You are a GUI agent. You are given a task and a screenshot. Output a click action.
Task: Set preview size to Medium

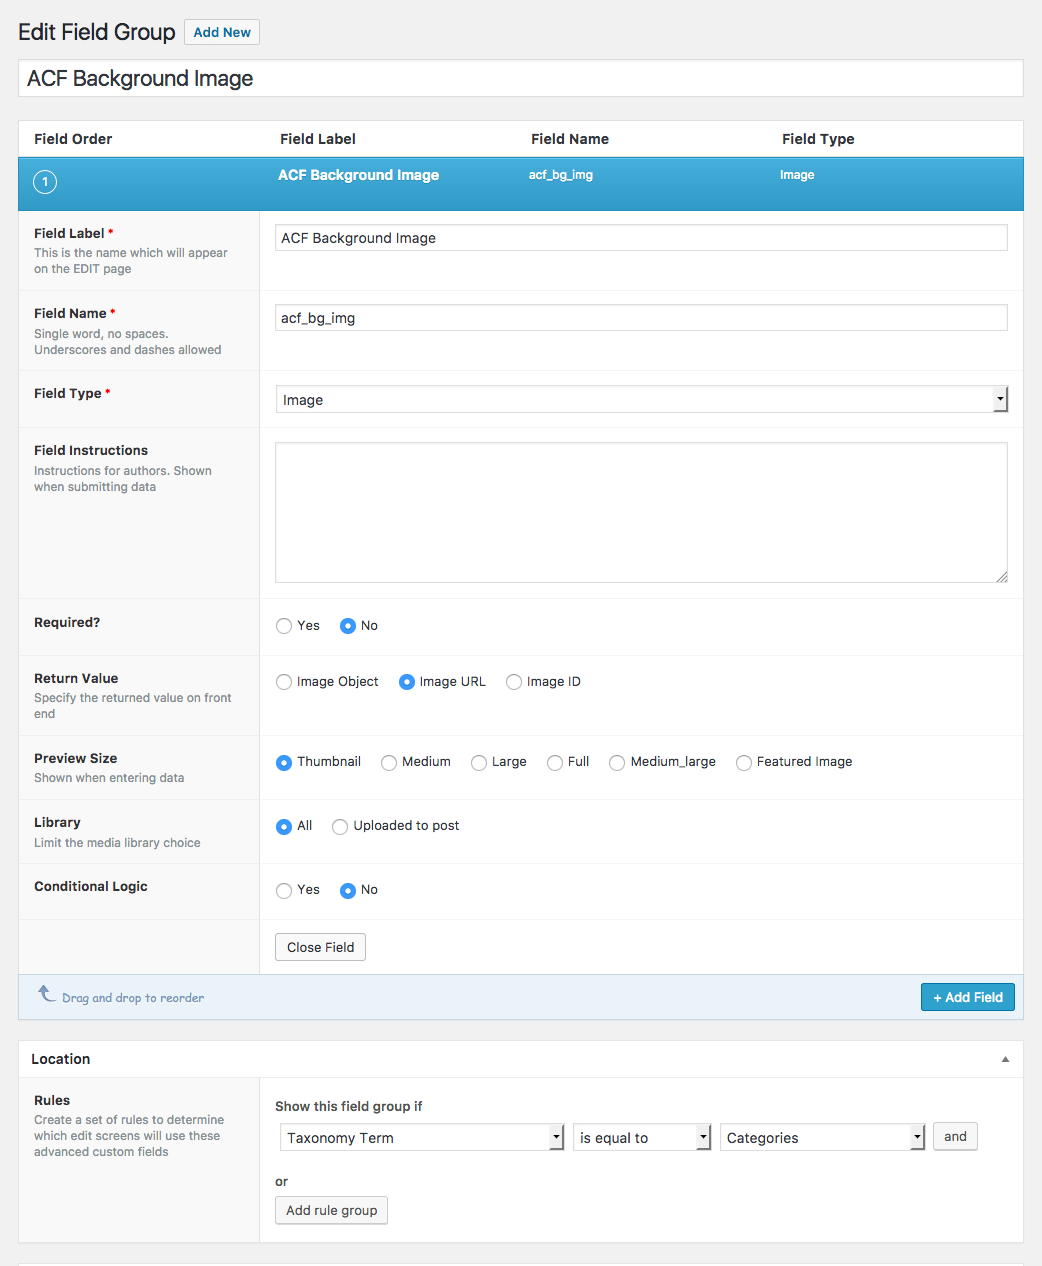click(389, 762)
